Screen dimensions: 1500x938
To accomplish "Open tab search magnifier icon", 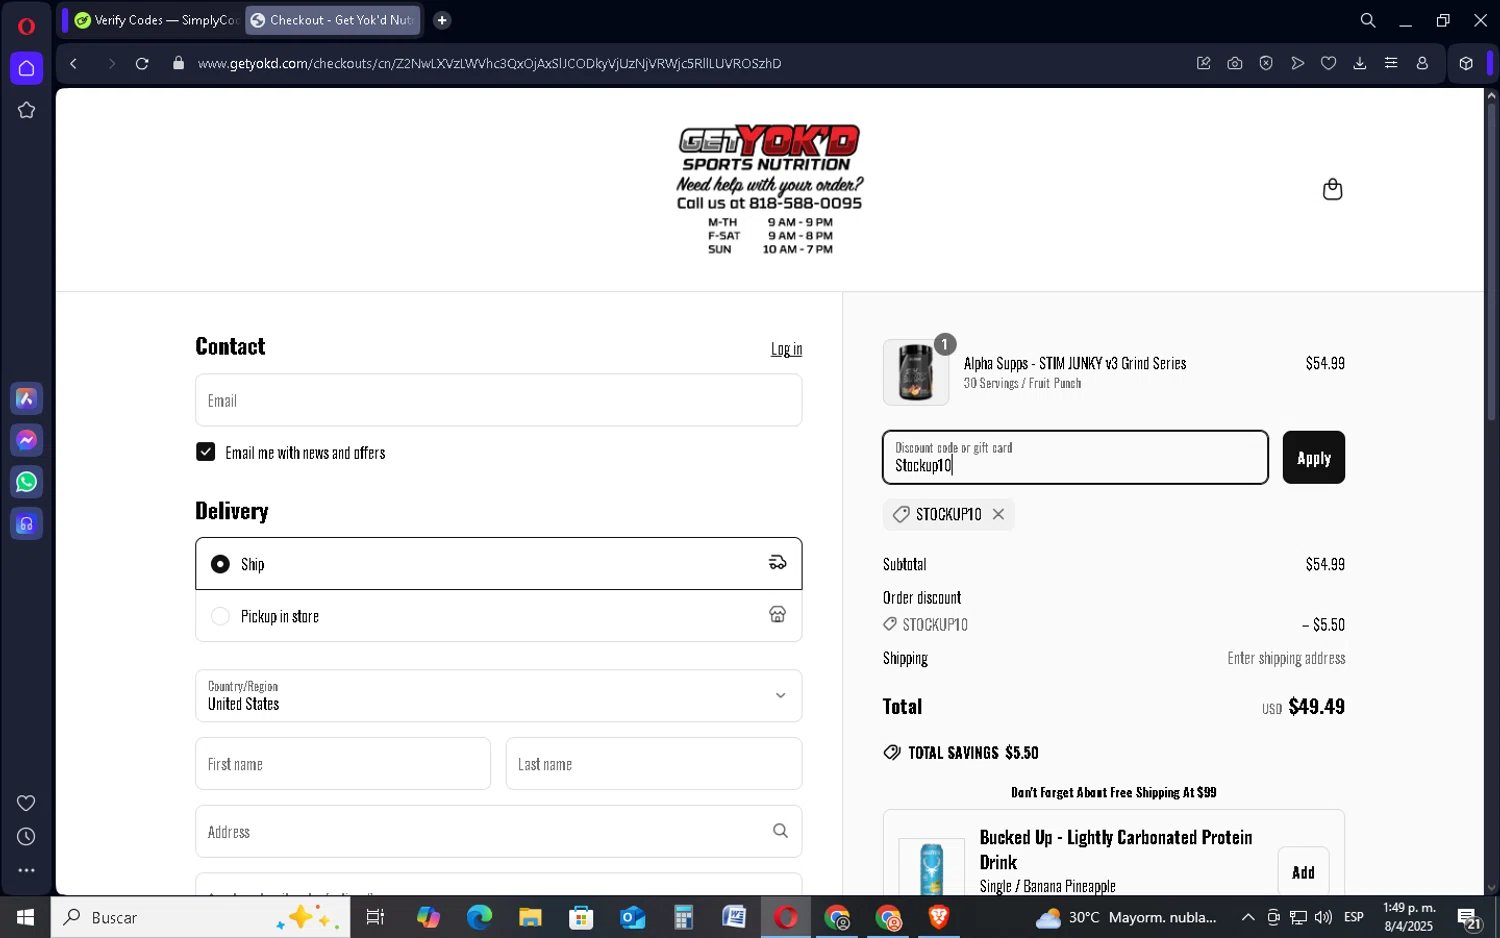I will (1367, 20).
